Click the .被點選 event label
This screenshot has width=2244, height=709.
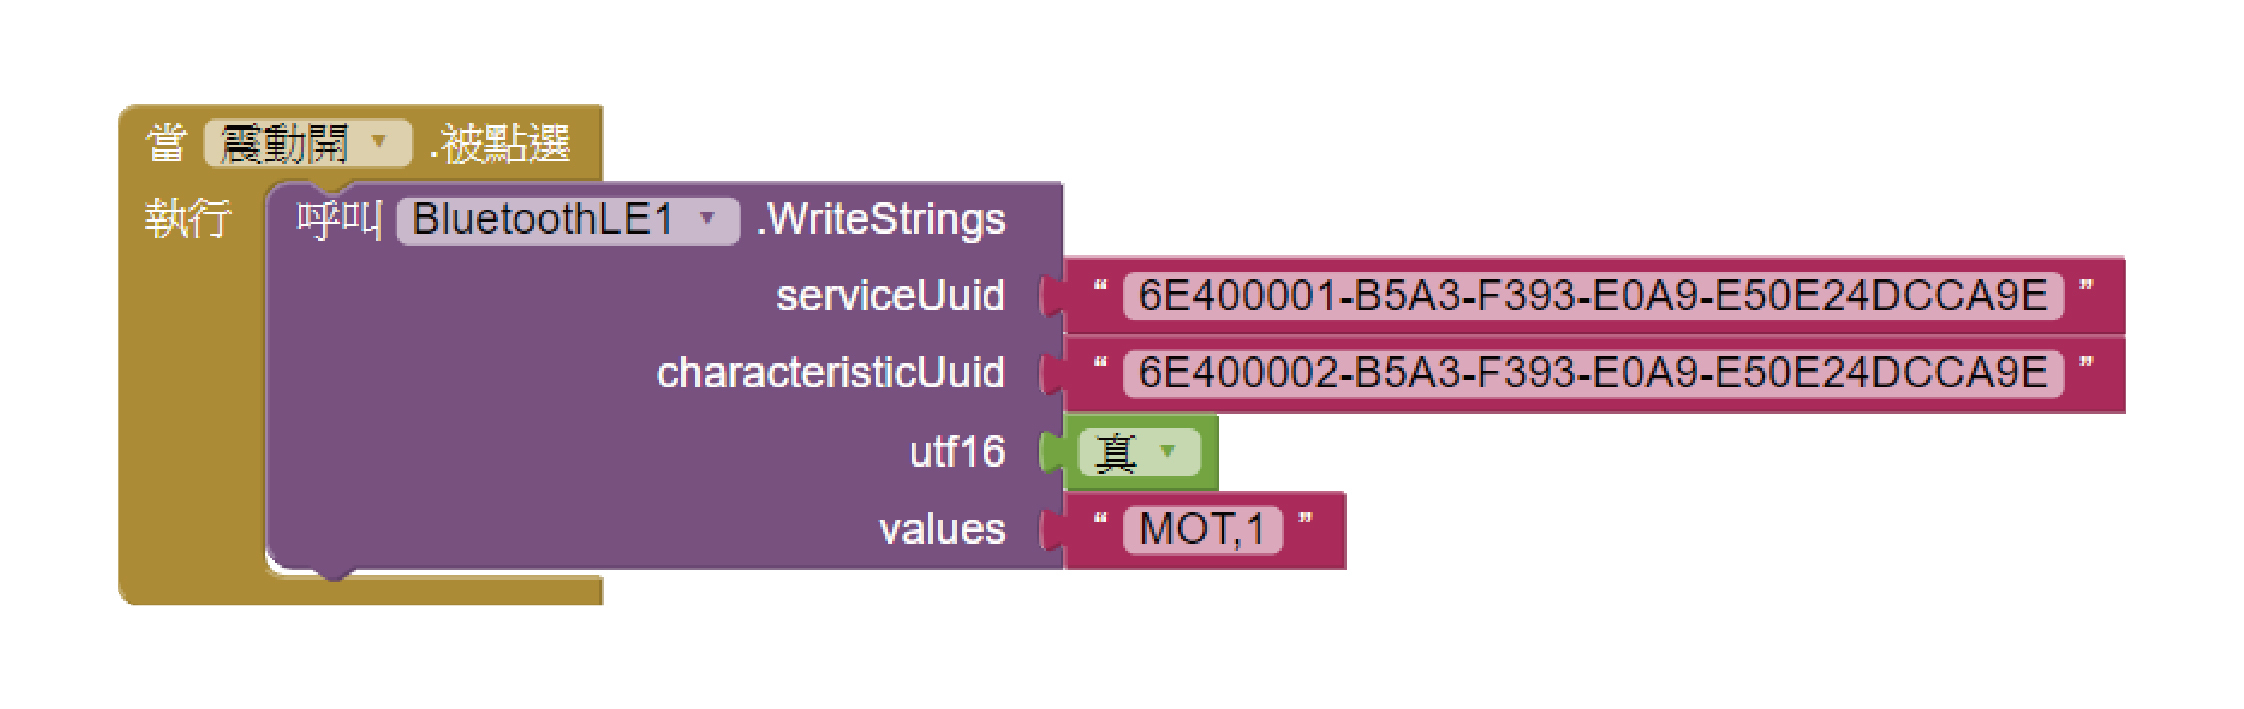[x=500, y=143]
